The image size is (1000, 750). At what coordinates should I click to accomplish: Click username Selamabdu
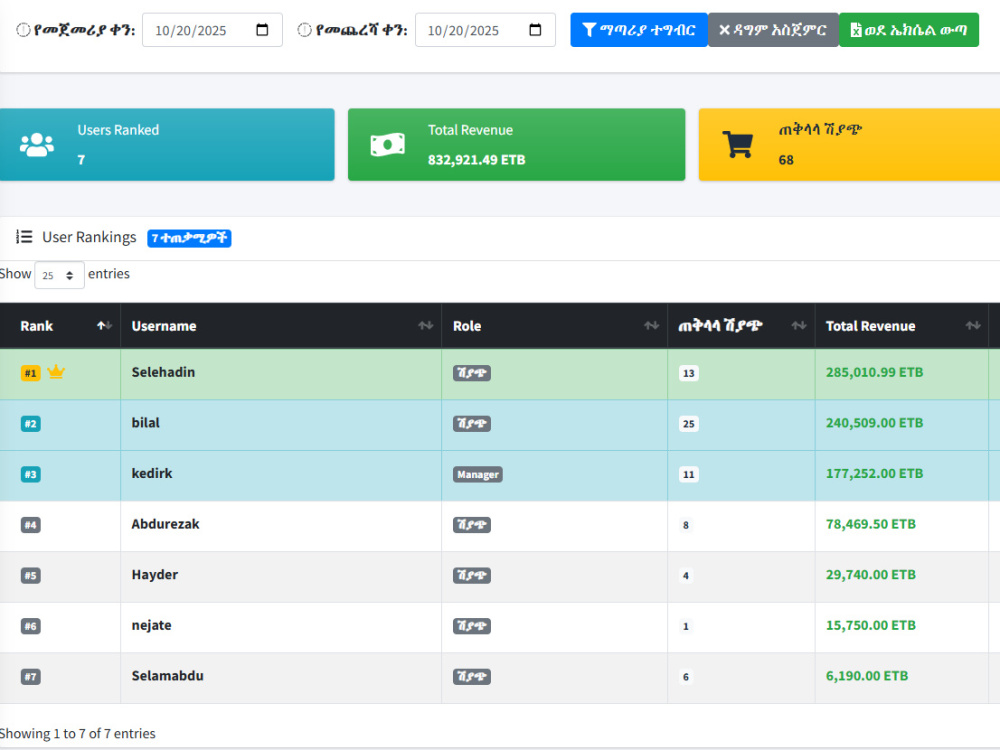[167, 675]
